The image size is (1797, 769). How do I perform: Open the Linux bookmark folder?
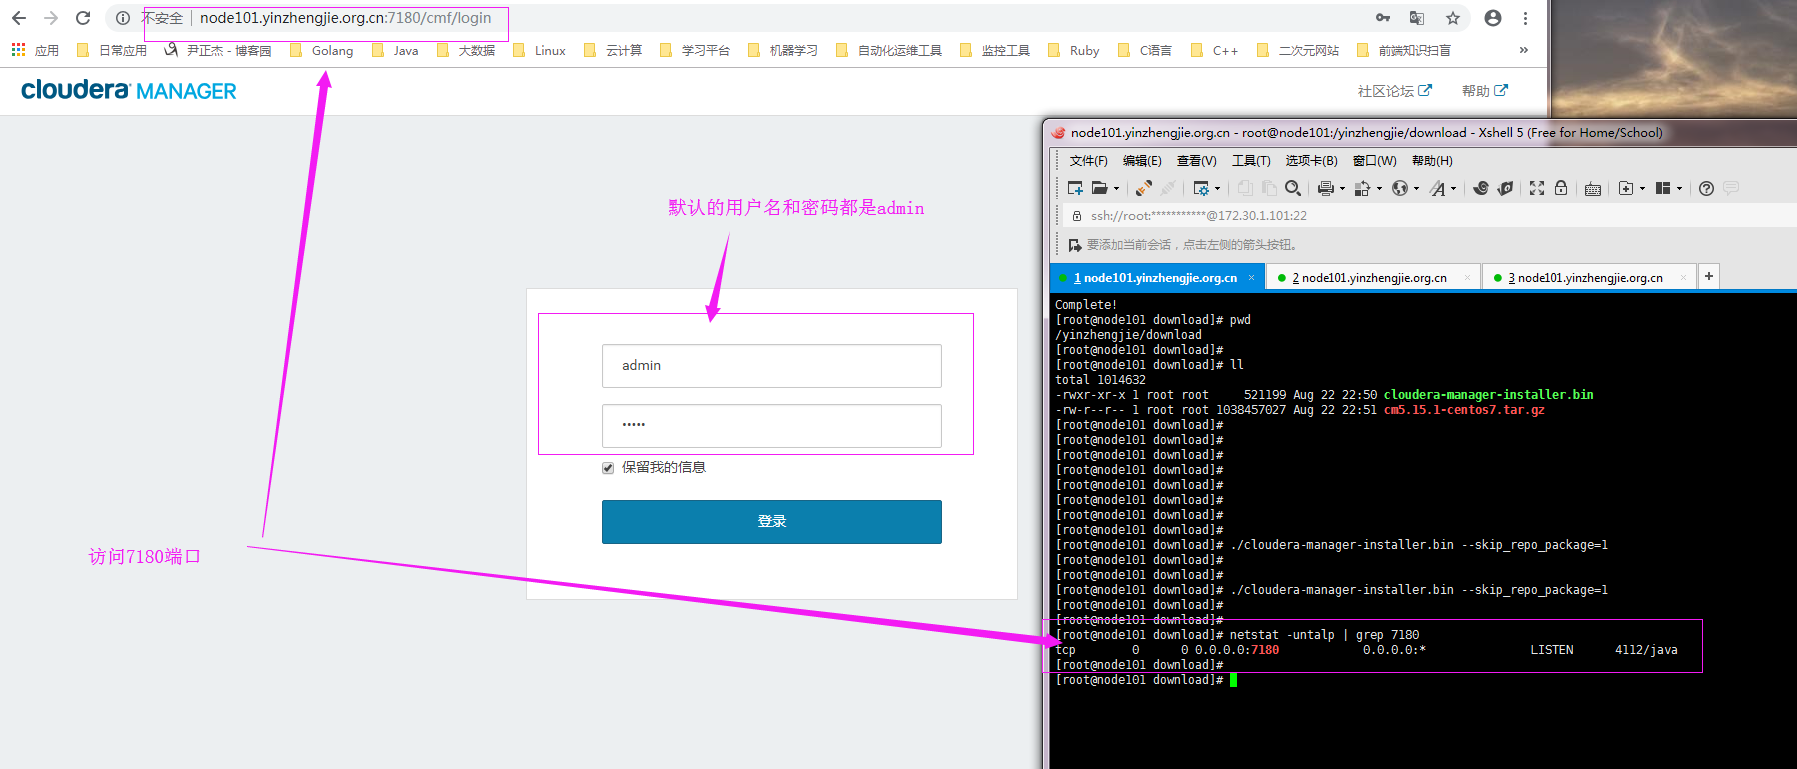click(539, 50)
